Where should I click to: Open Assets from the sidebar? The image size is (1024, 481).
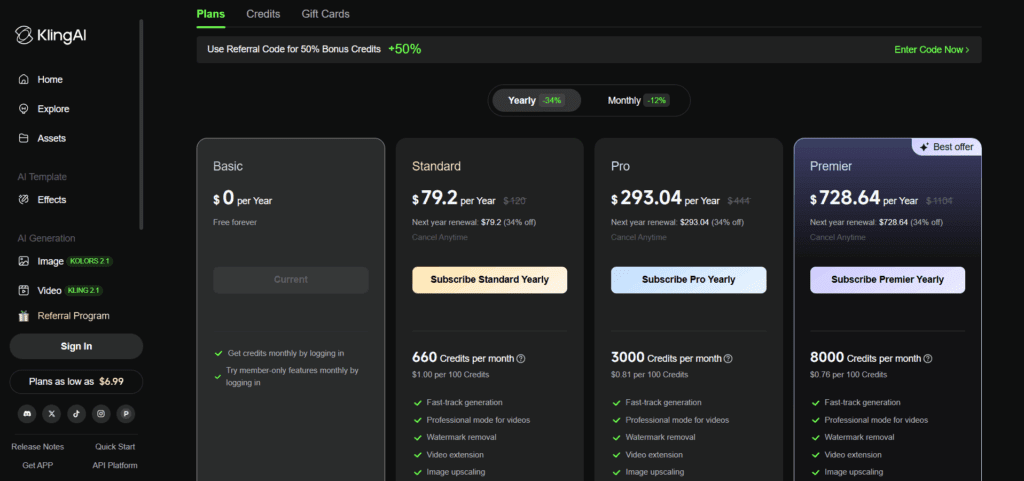coord(42,138)
